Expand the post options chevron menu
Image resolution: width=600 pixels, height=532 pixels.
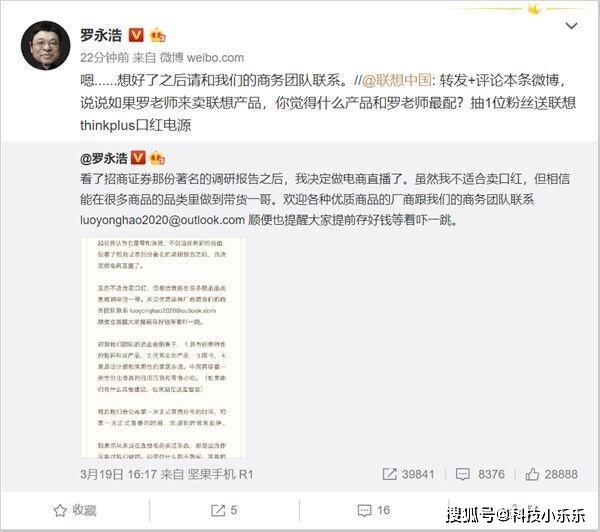pos(571,26)
